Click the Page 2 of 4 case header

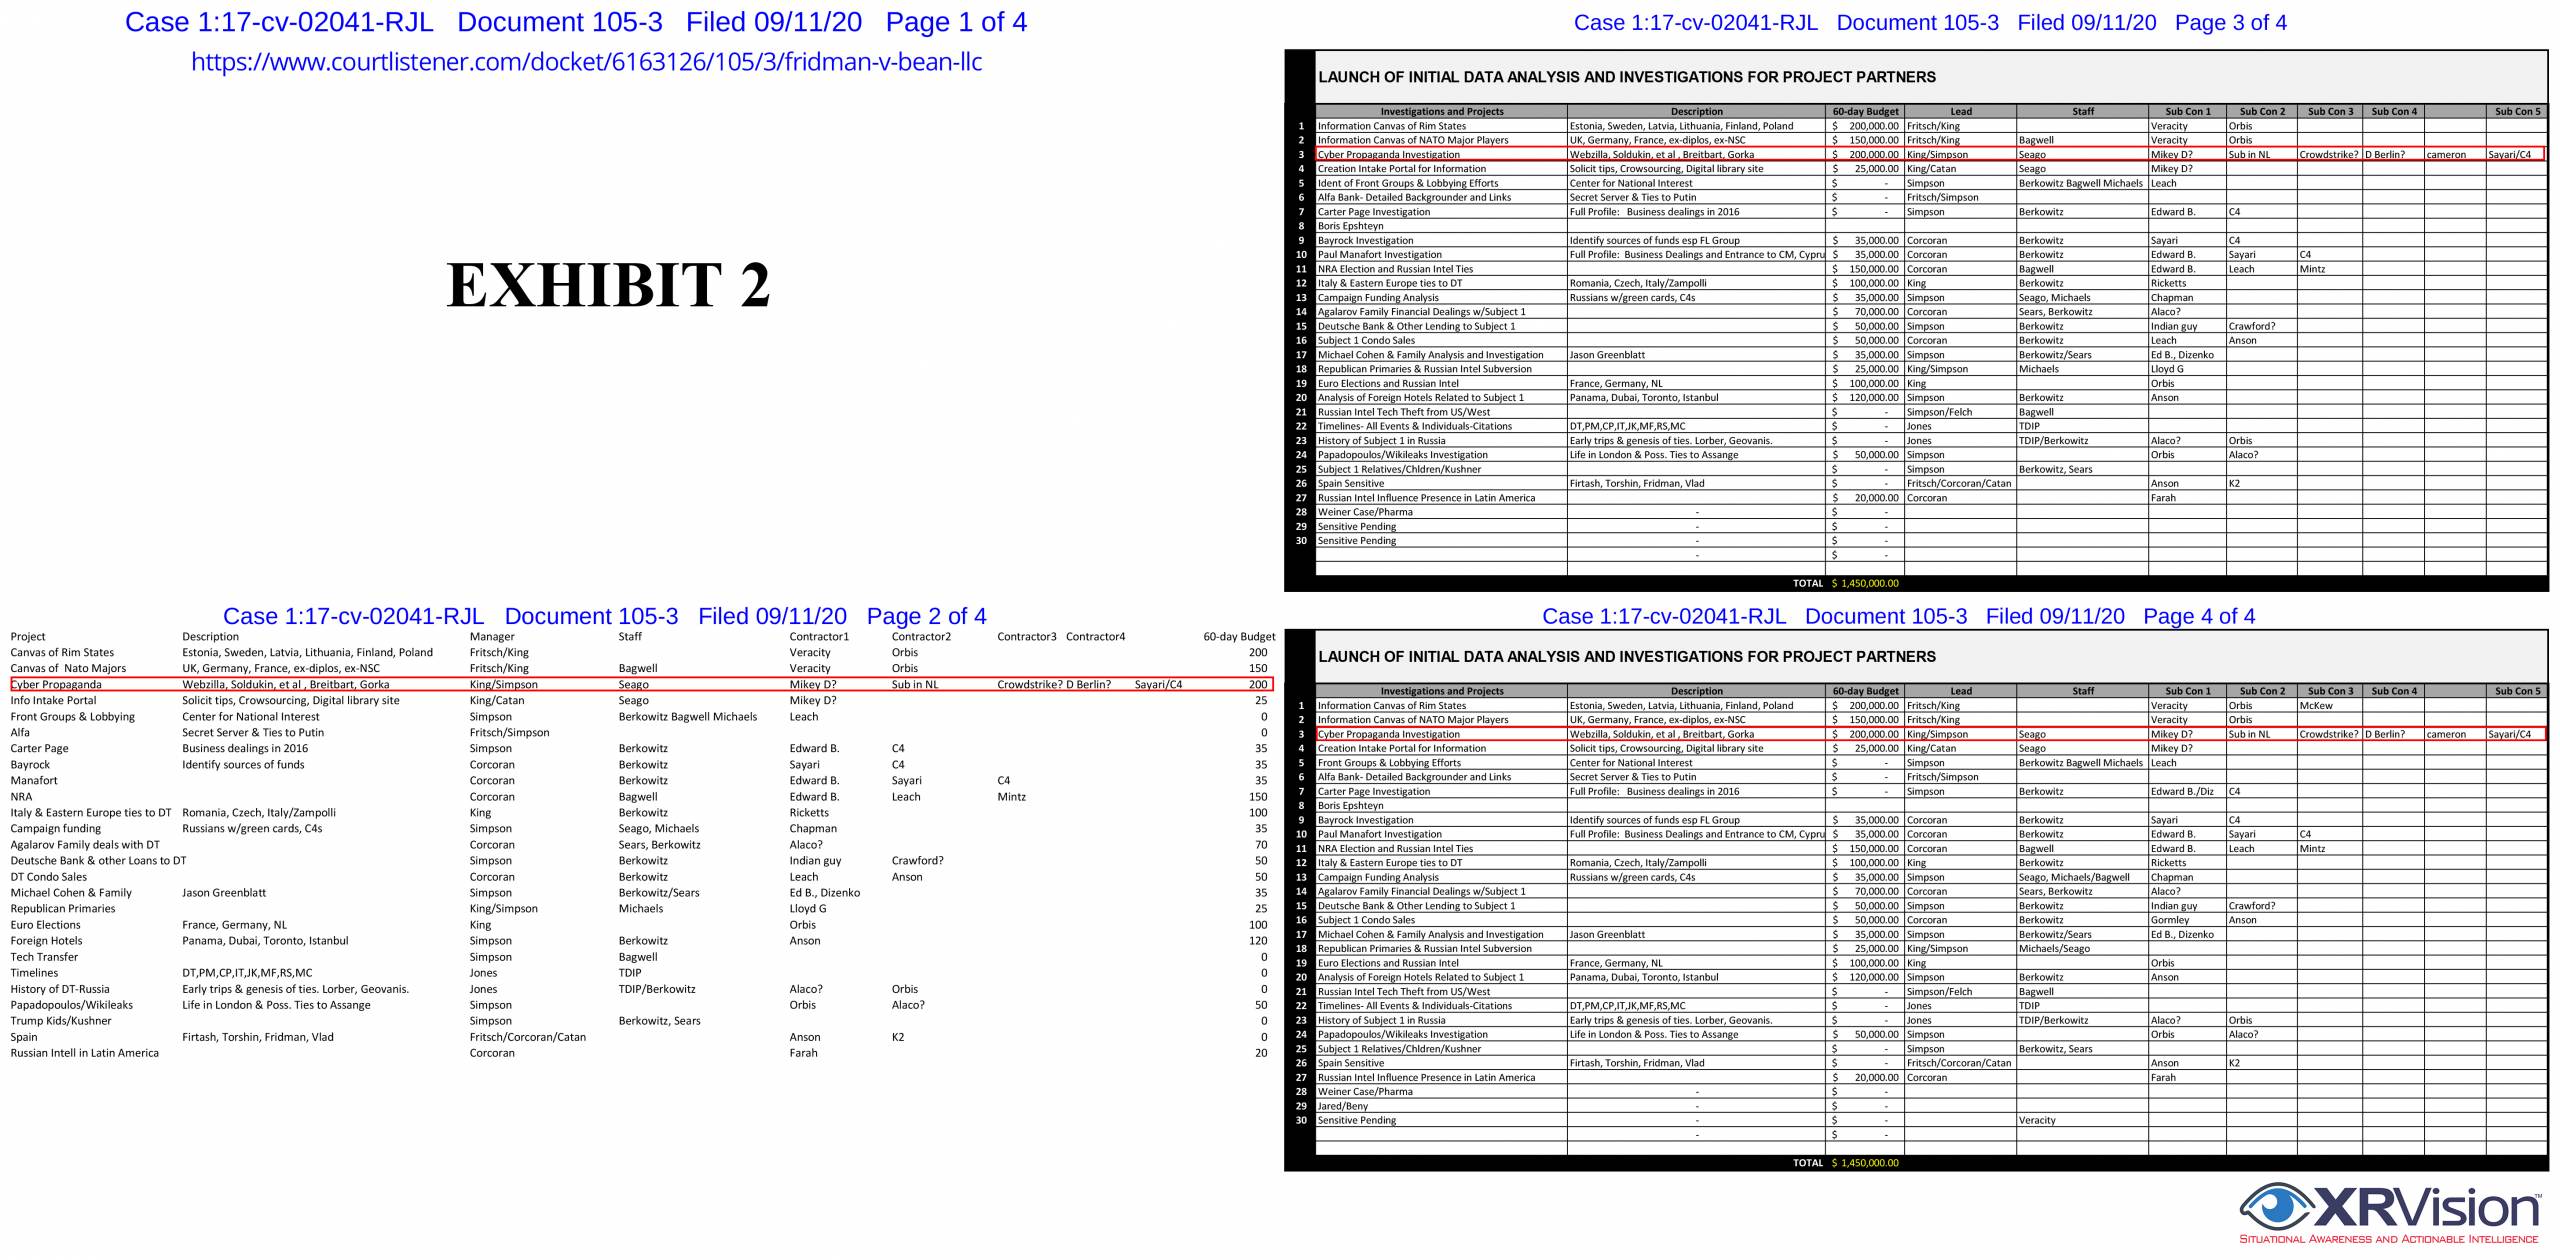pos(604,616)
